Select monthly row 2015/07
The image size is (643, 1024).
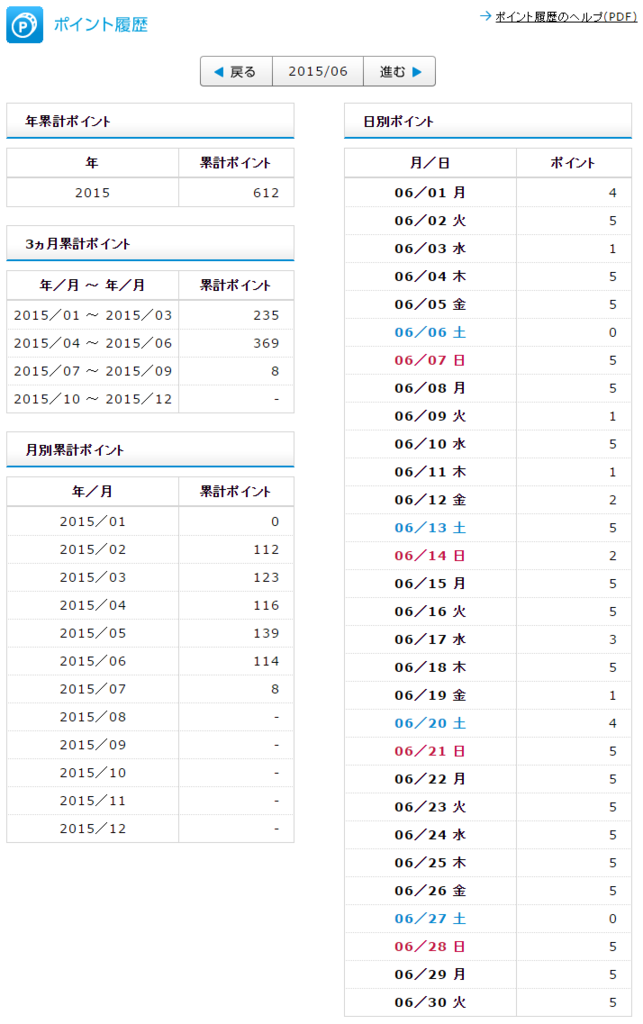(150, 689)
